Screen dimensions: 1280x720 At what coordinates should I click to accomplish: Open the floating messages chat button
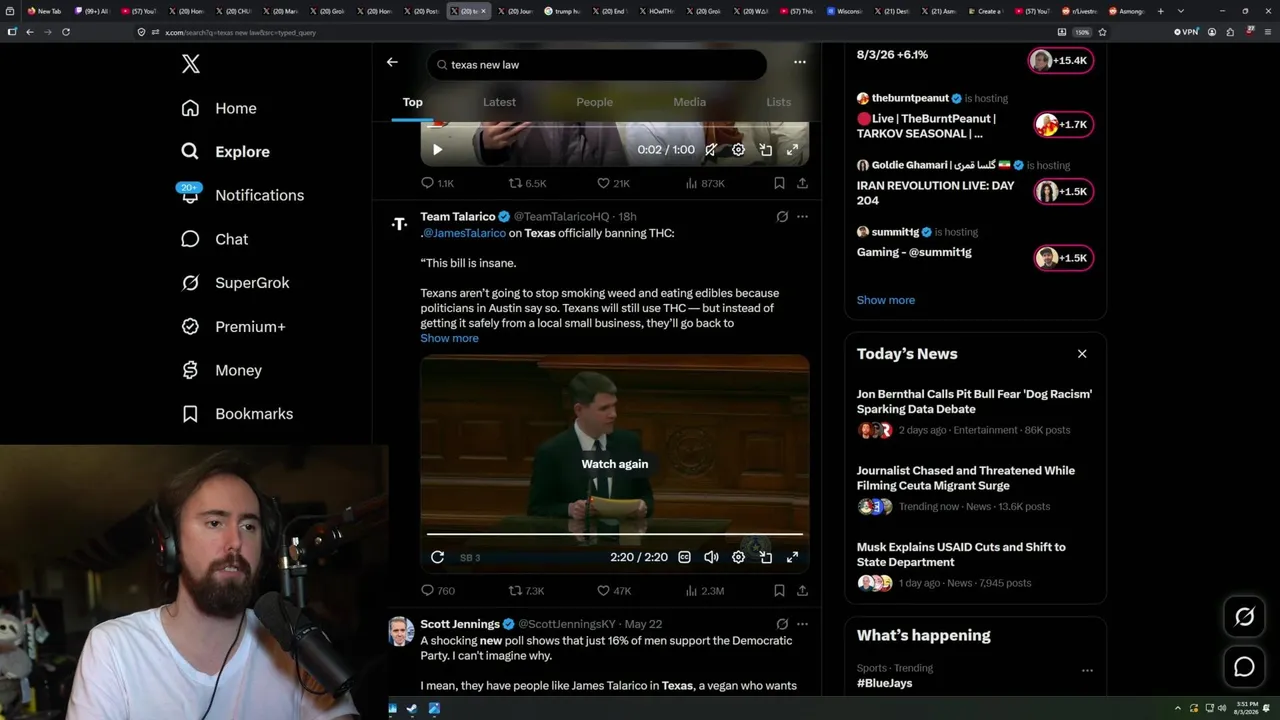pos(1244,667)
